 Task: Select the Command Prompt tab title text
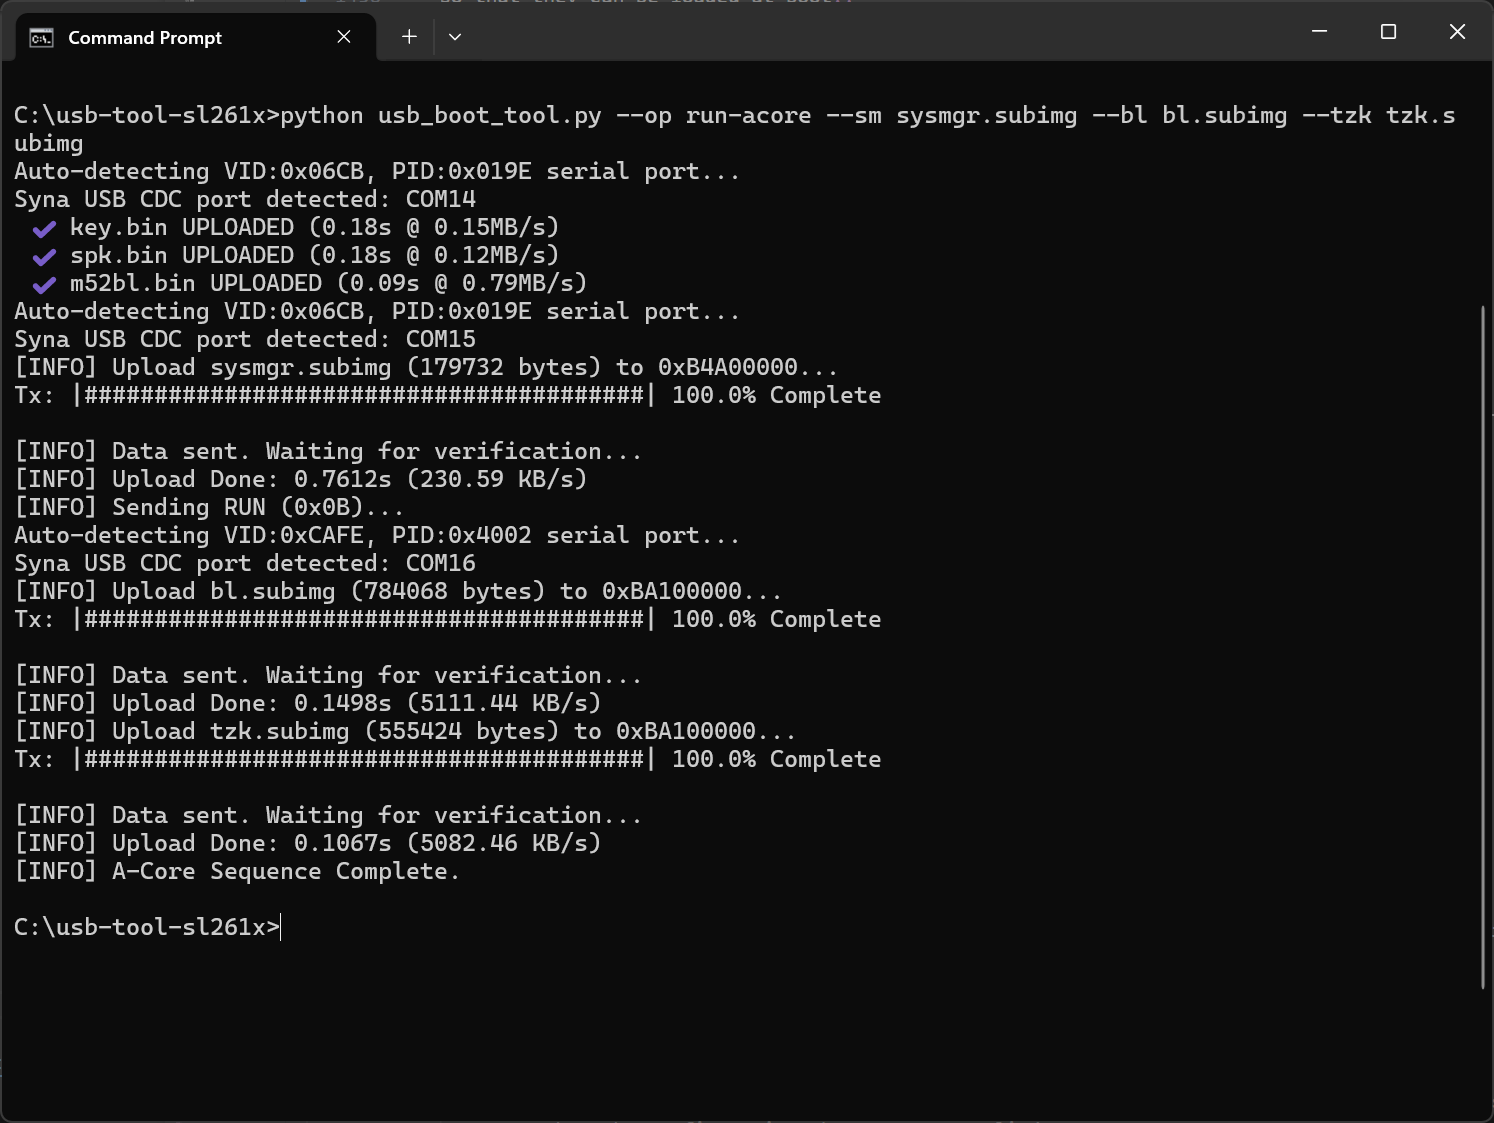point(145,37)
